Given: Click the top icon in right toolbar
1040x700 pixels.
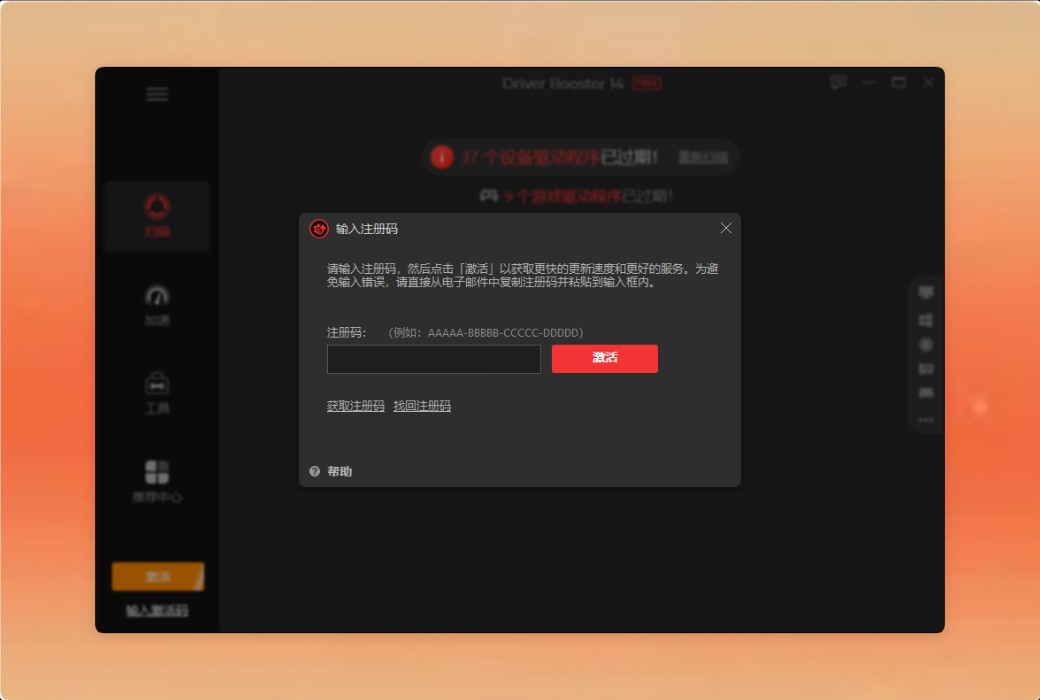Looking at the screenshot, I should click(926, 292).
